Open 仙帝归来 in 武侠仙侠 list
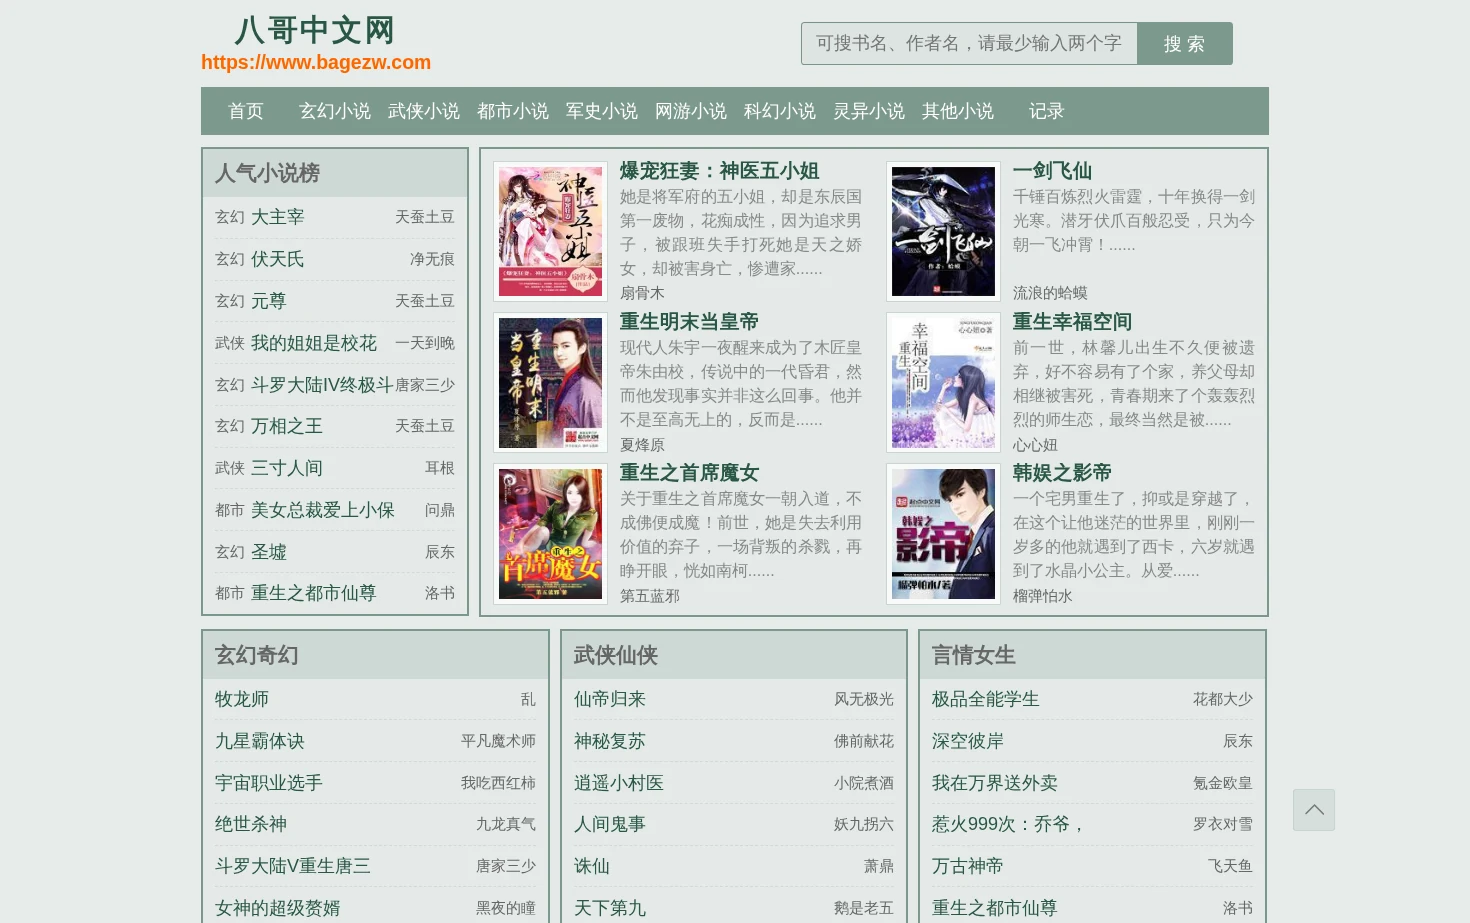 point(610,699)
